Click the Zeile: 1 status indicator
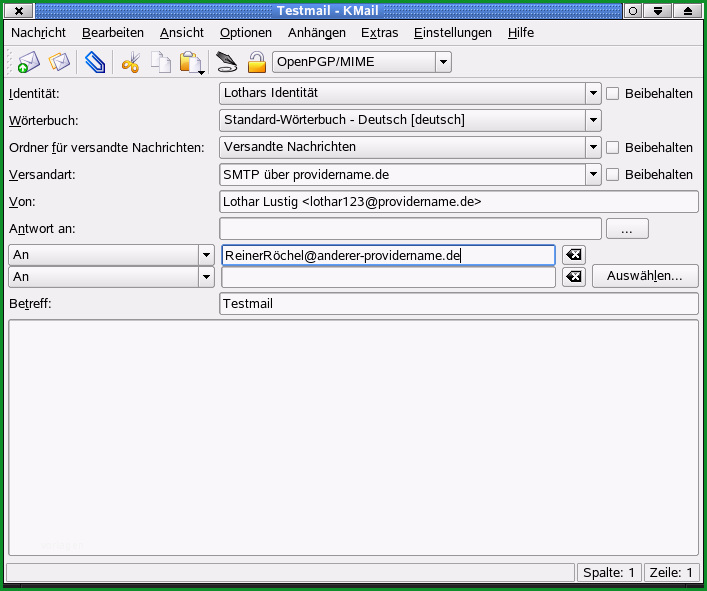This screenshot has height=591, width=707. point(671,573)
